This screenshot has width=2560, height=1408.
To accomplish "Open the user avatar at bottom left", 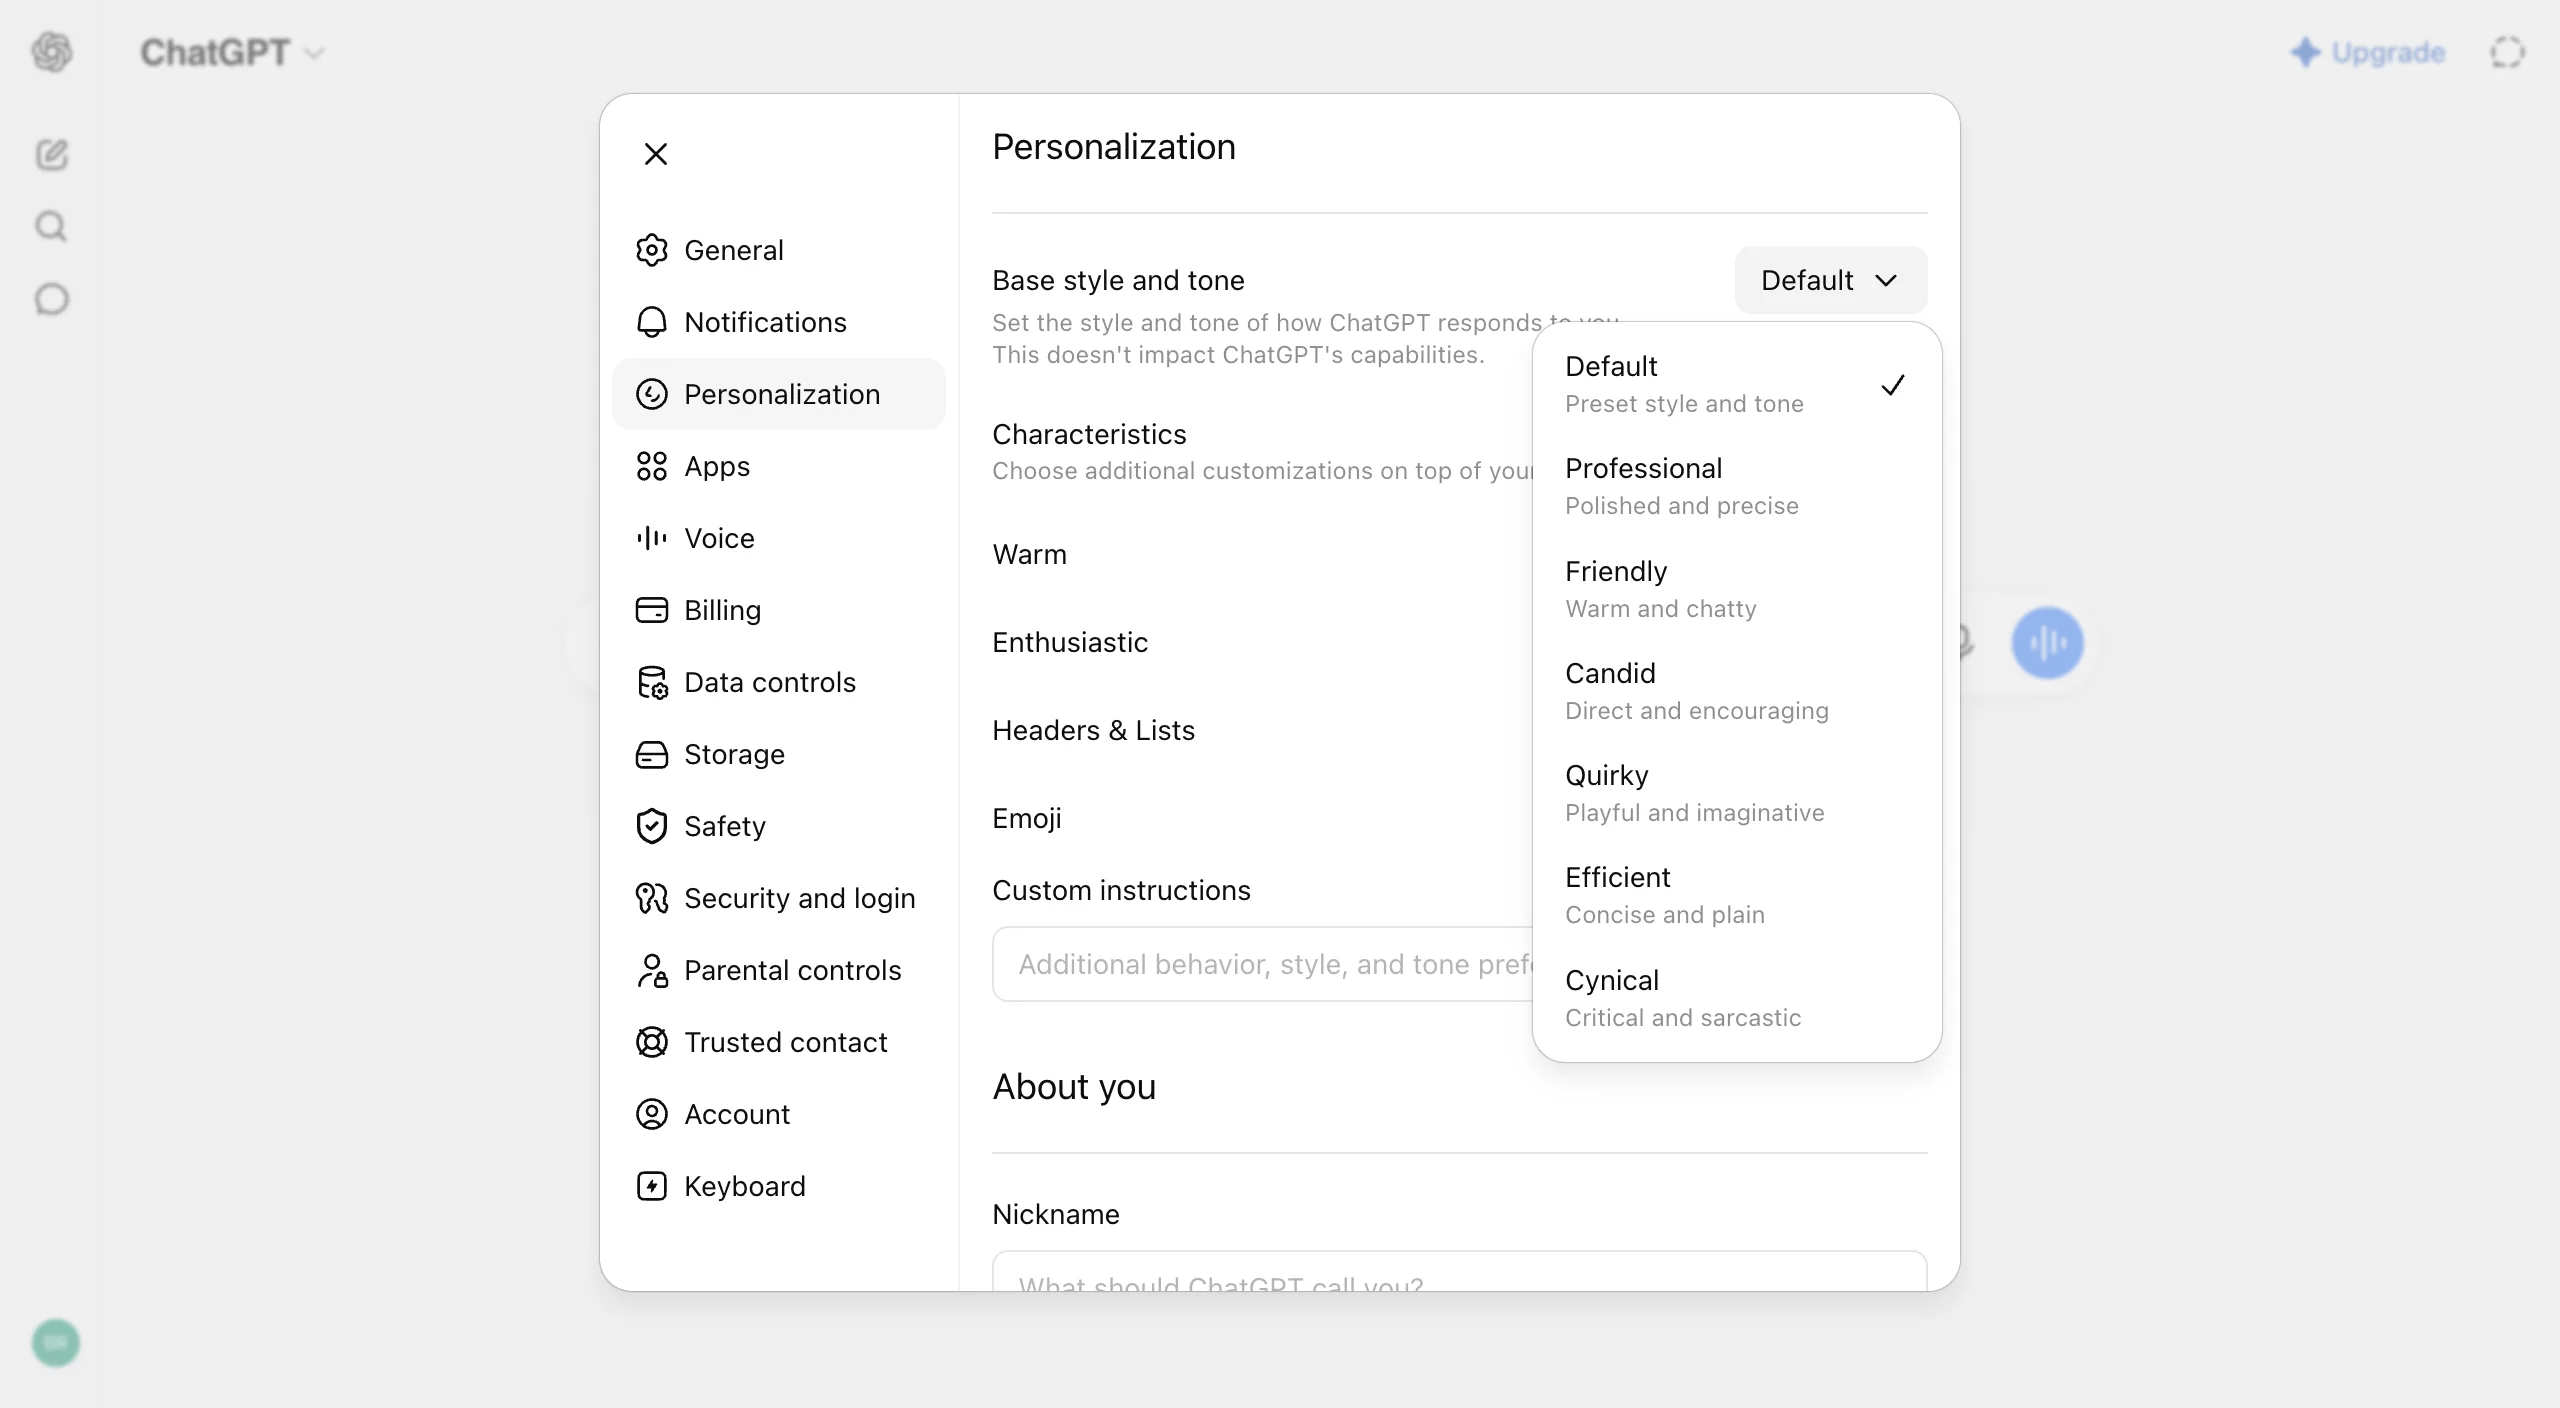I will (56, 1342).
